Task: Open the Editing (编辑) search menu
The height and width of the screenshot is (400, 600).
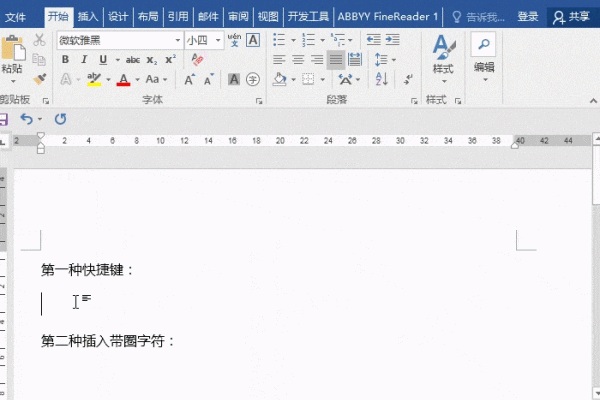Action: (484, 57)
